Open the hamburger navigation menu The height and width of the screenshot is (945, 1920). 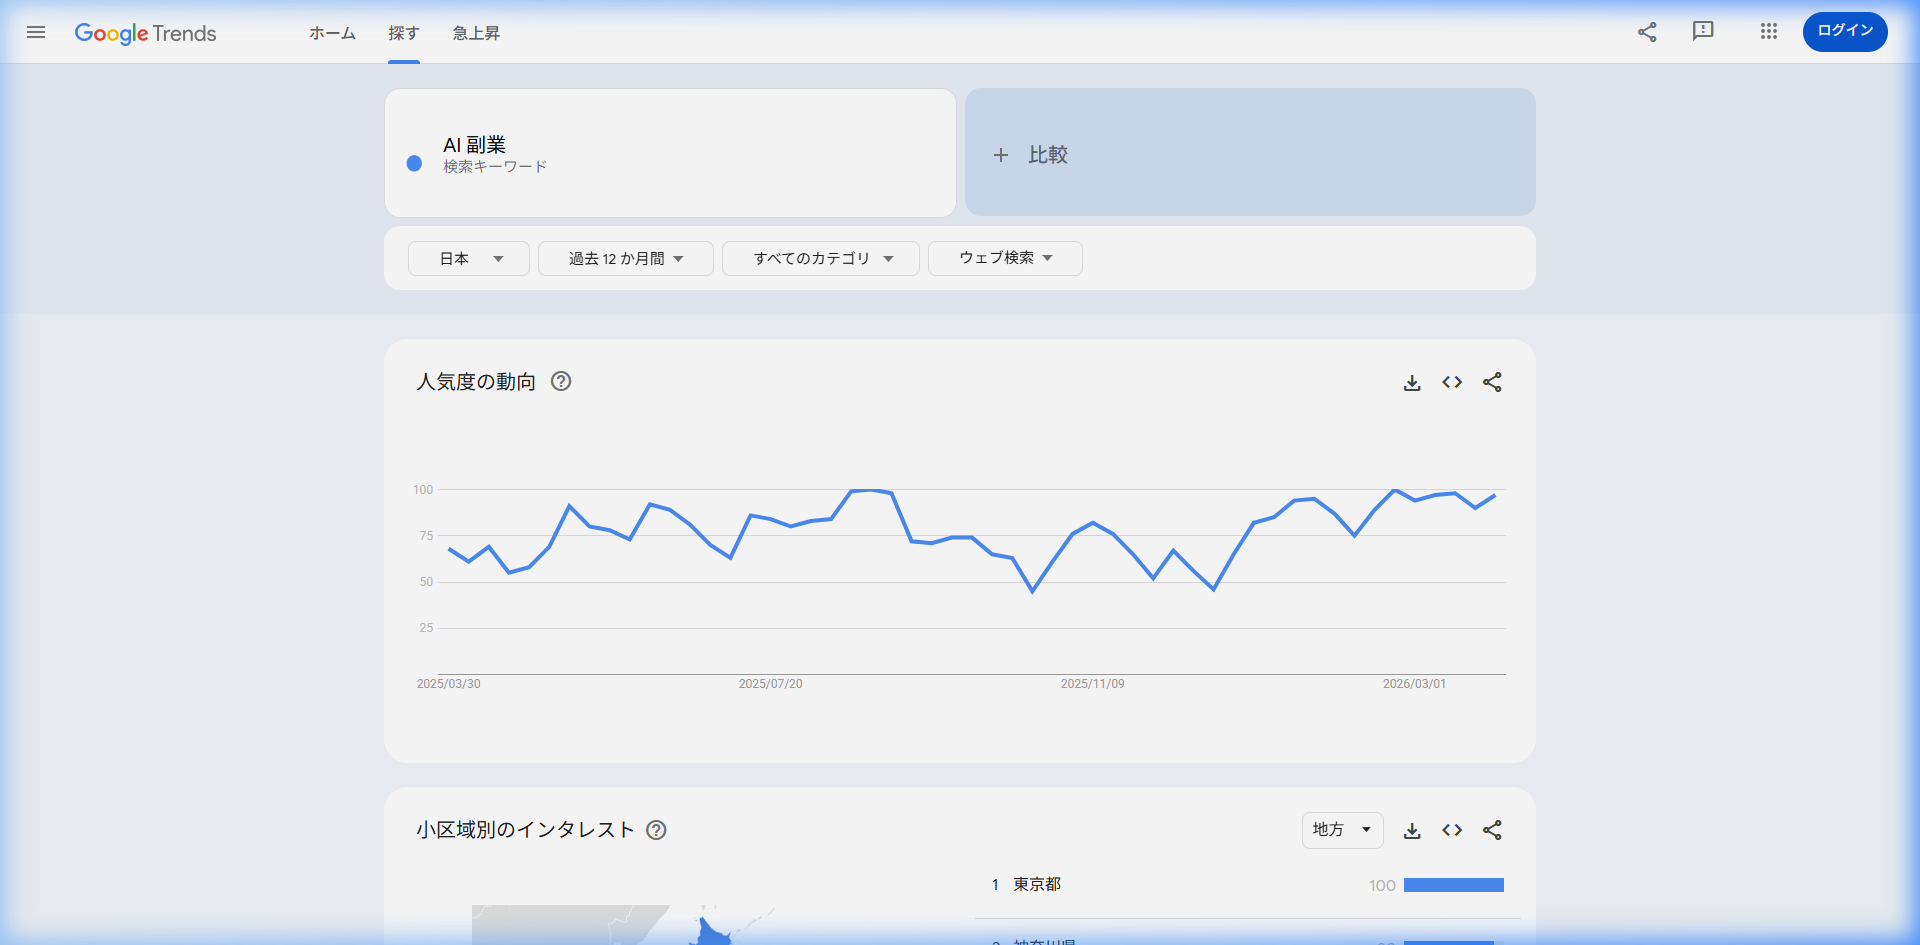36,32
